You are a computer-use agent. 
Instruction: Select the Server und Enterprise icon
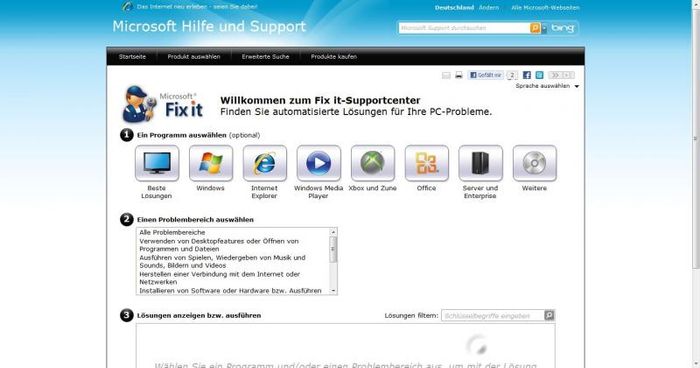click(x=480, y=163)
